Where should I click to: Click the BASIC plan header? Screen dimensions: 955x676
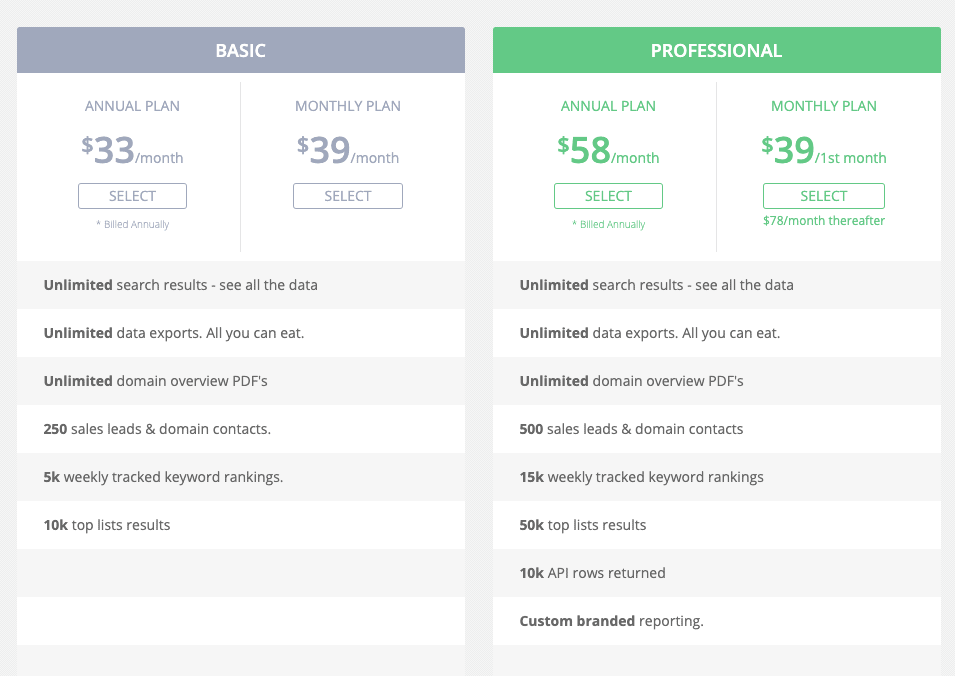point(241,50)
